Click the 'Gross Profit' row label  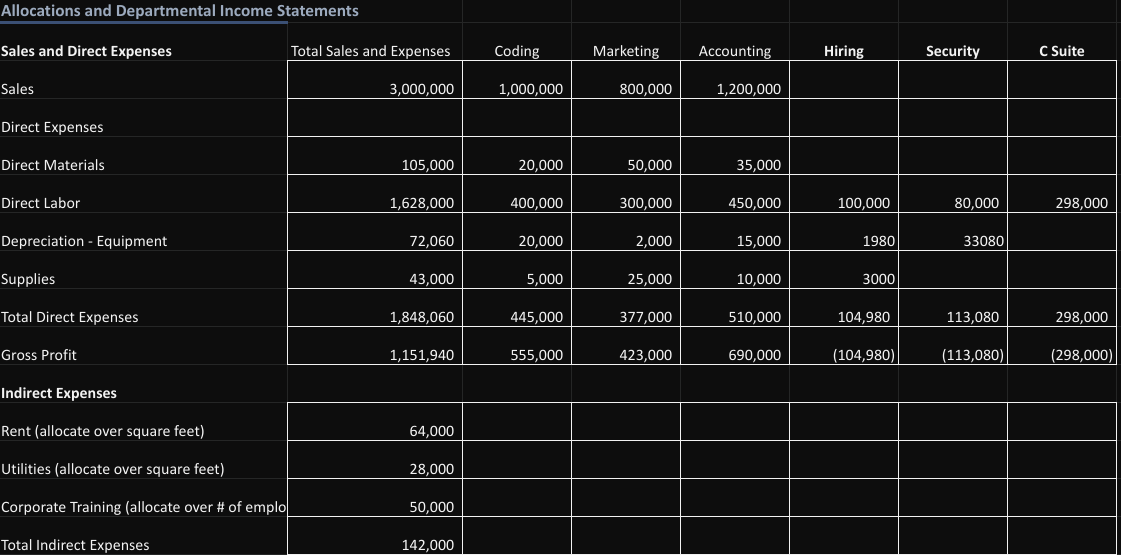39,354
